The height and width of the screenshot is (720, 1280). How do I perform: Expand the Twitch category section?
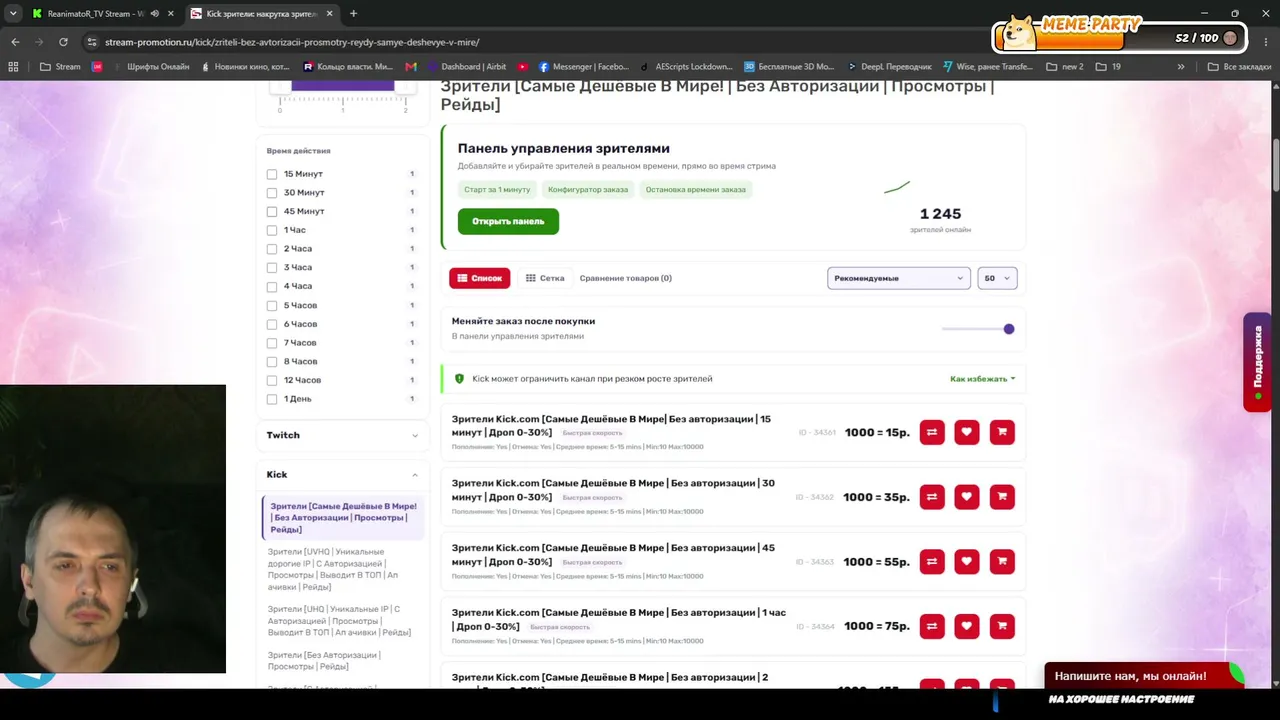(342, 435)
